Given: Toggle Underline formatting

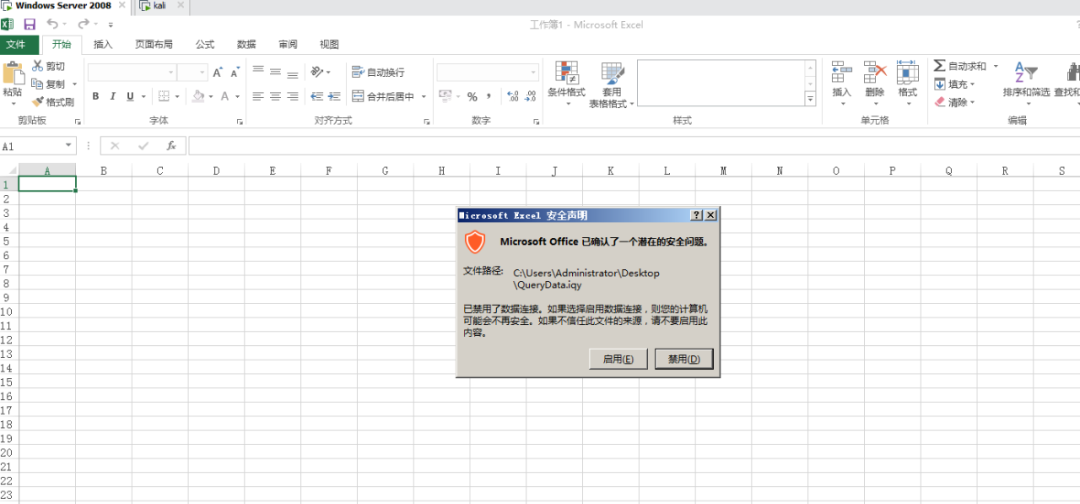Looking at the screenshot, I should 130,96.
